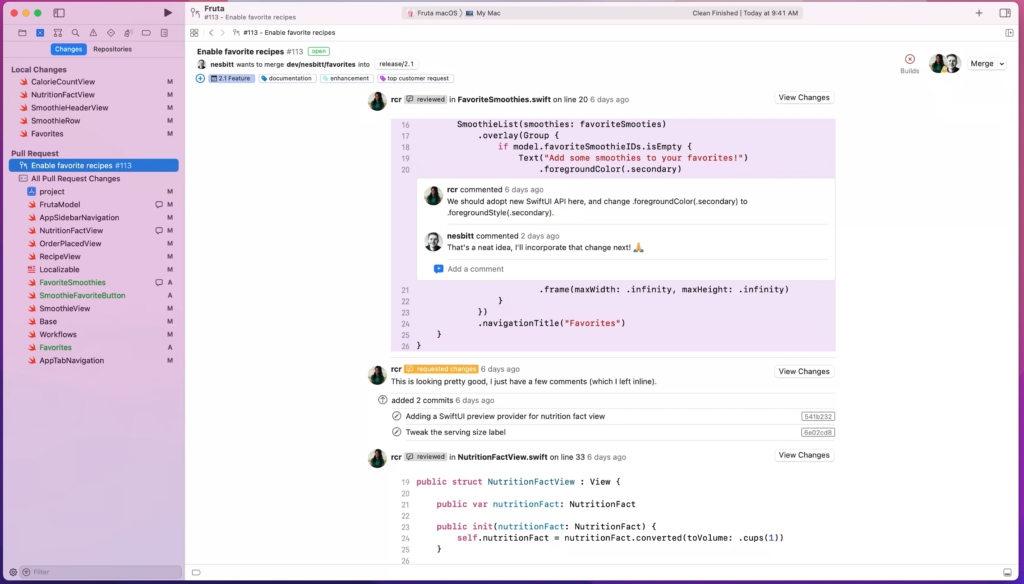Screen dimensions: 1024x584
Task: Switch to the Repositories tab
Action: click(112, 49)
